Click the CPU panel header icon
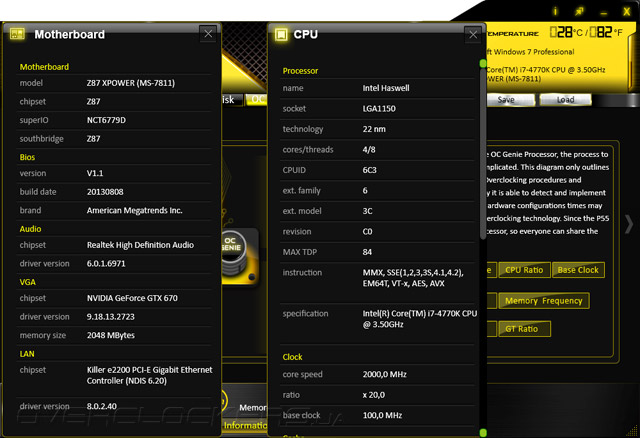 [x=281, y=34]
